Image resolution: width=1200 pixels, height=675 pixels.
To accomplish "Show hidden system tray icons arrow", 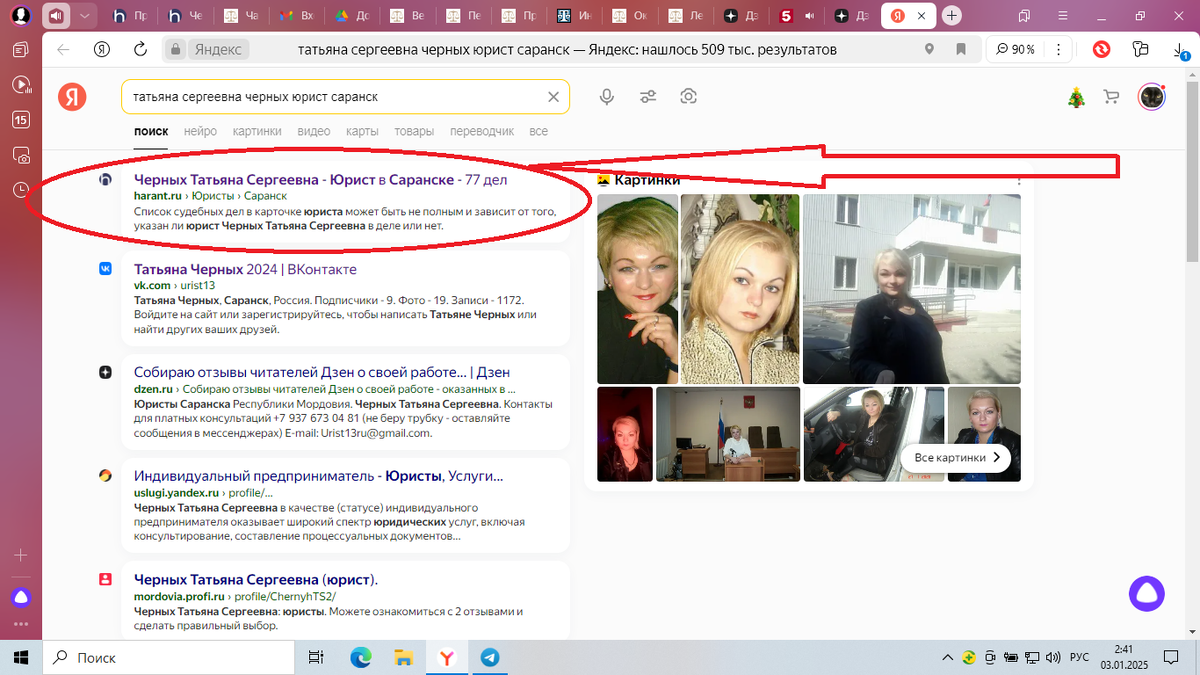I will 947,657.
